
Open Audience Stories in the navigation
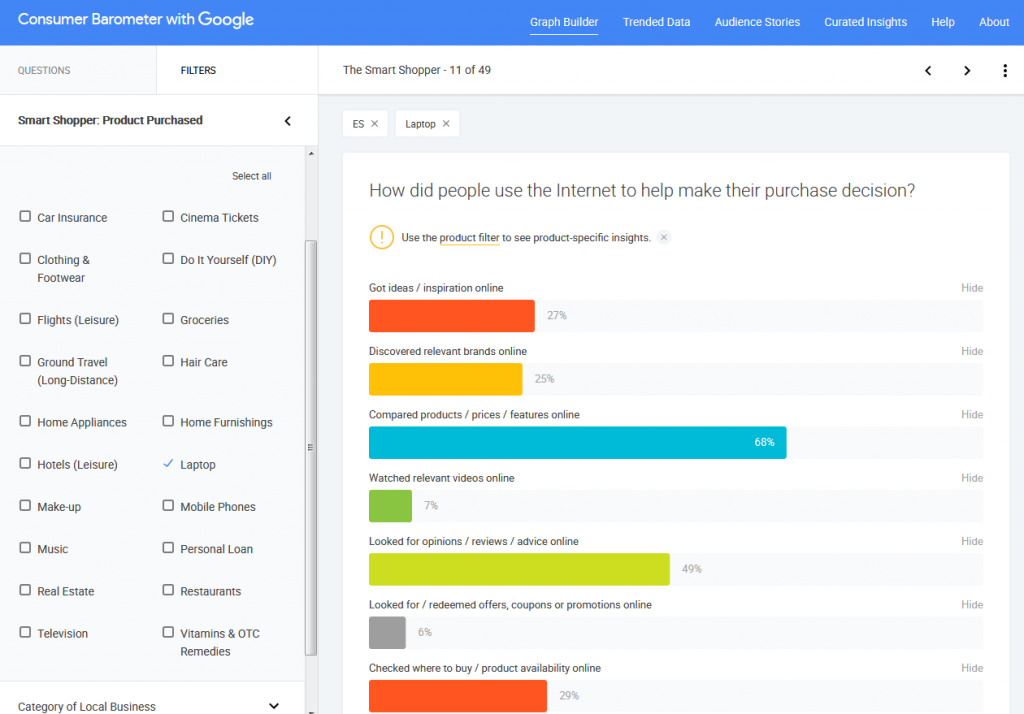757,22
